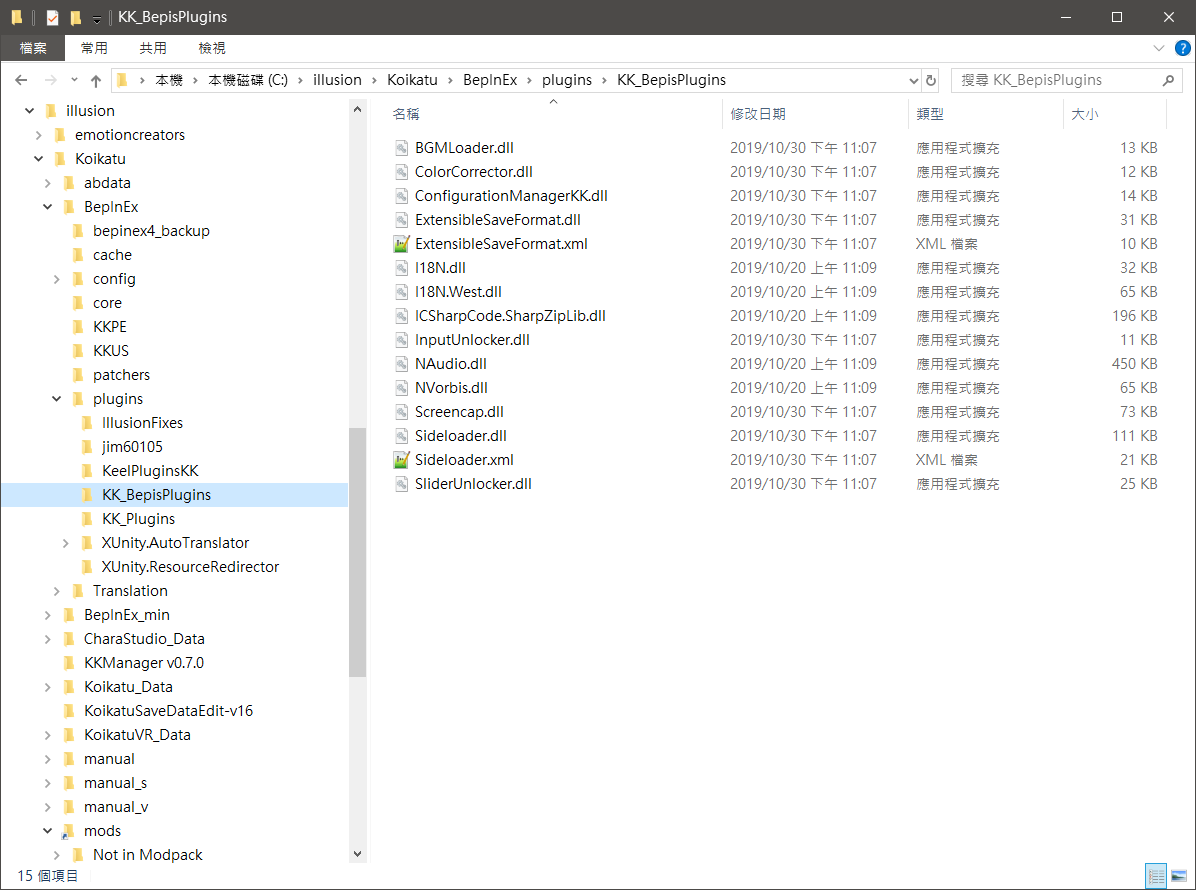Viewport: 1196px width, 890px height.
Task: Click navigation pane scroll down arrow
Action: [x=357, y=854]
